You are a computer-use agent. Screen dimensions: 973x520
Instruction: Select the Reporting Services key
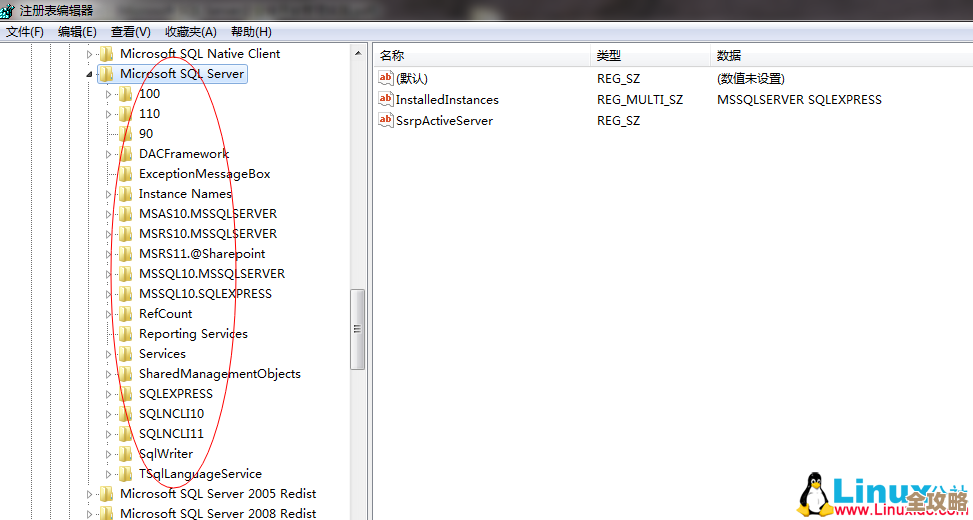tap(192, 334)
